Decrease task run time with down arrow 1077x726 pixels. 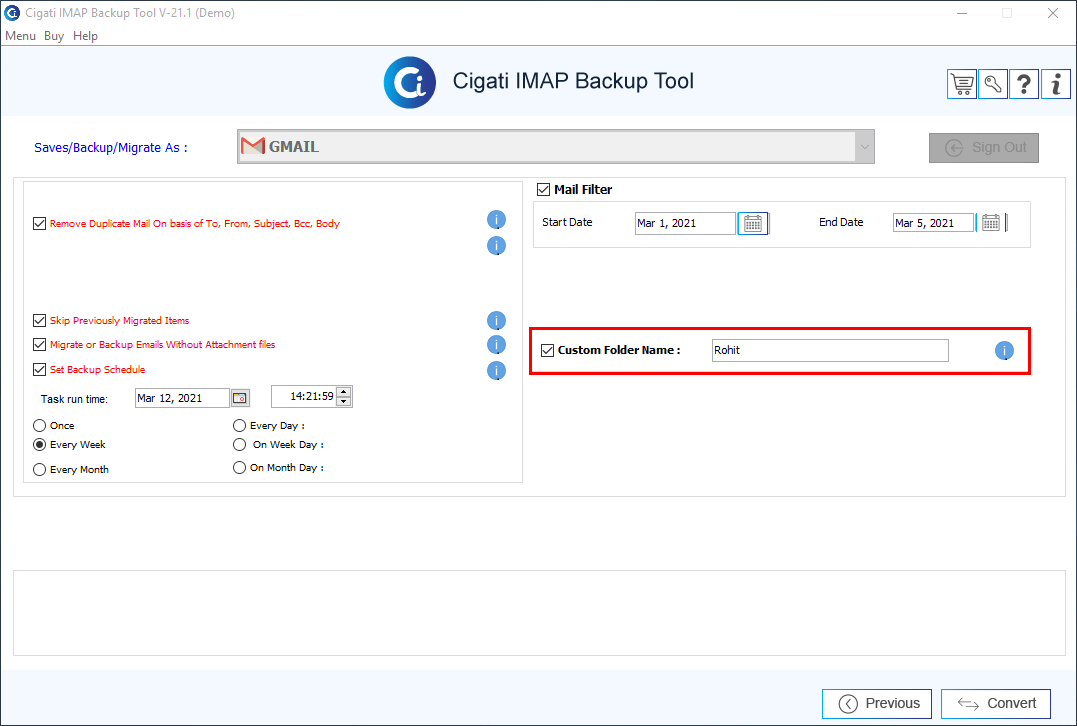tap(344, 402)
